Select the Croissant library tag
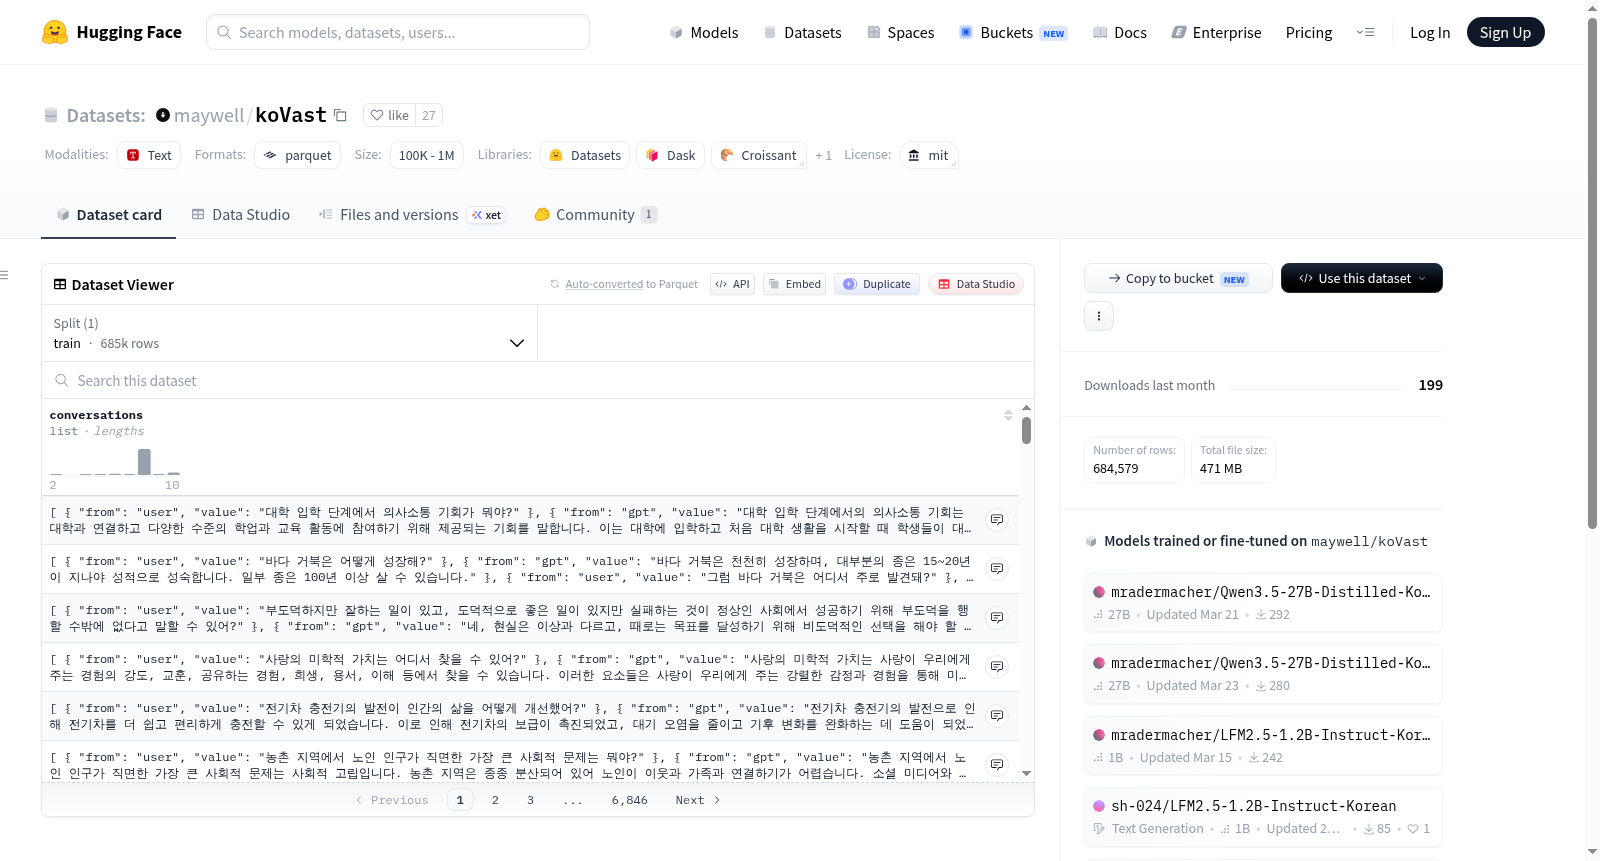 (x=758, y=155)
